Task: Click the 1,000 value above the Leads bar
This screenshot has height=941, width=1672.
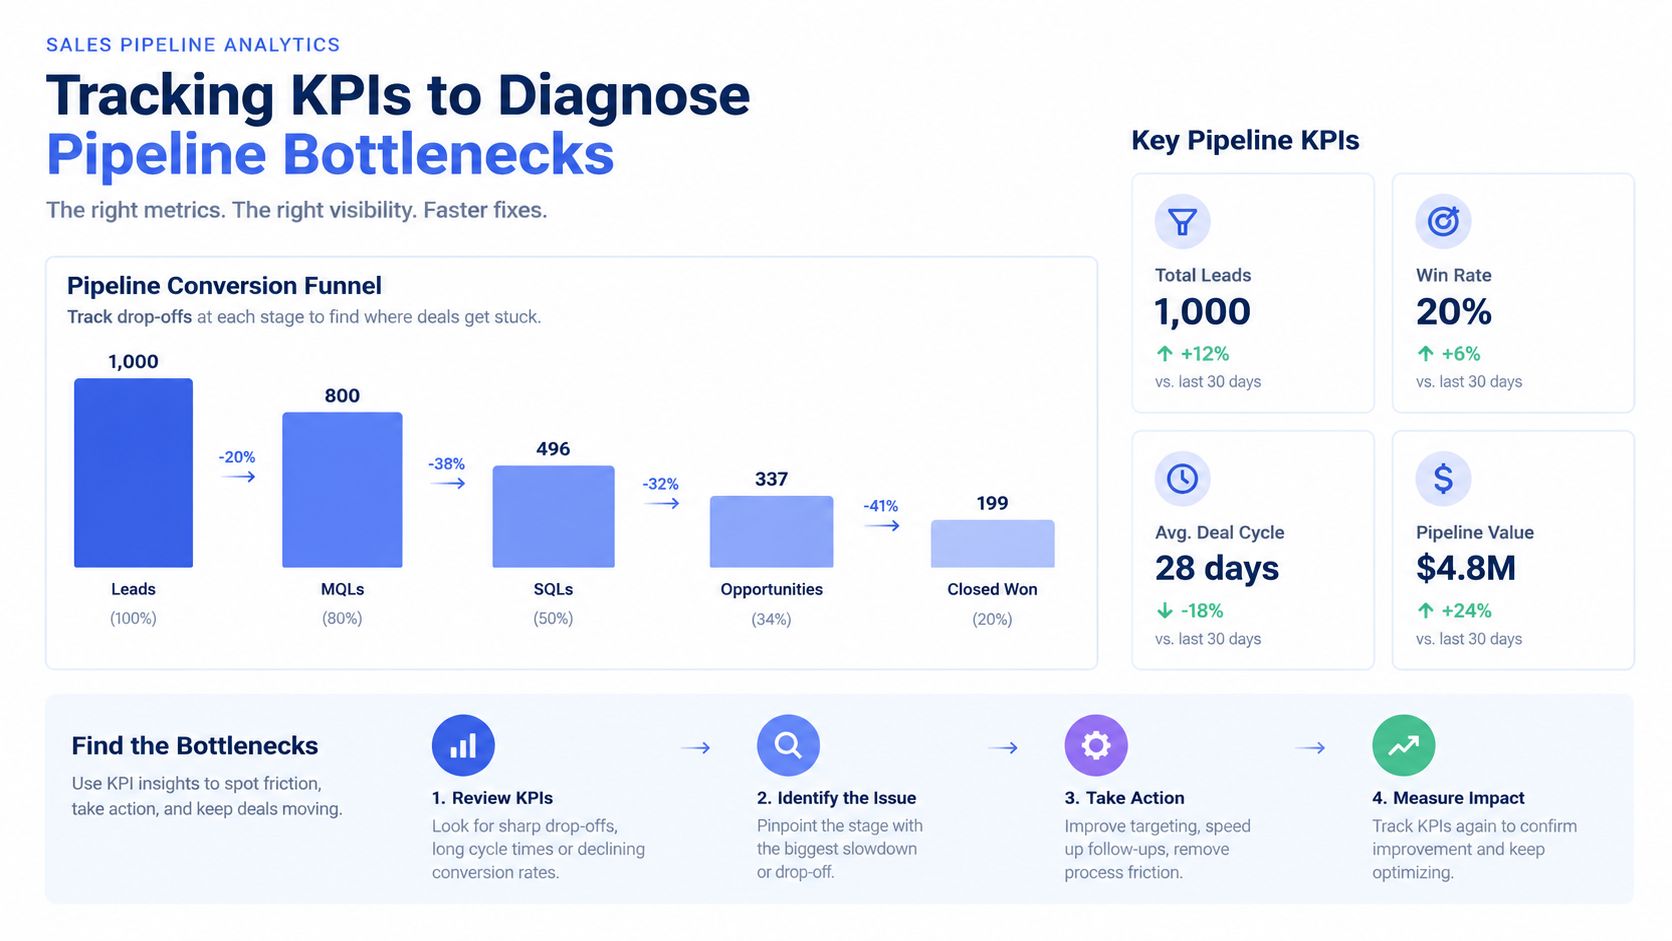Action: 133,362
